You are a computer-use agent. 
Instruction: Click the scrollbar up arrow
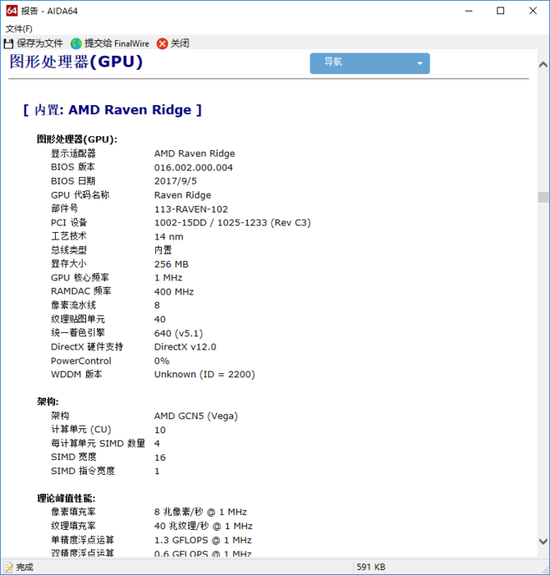[x=543, y=65]
